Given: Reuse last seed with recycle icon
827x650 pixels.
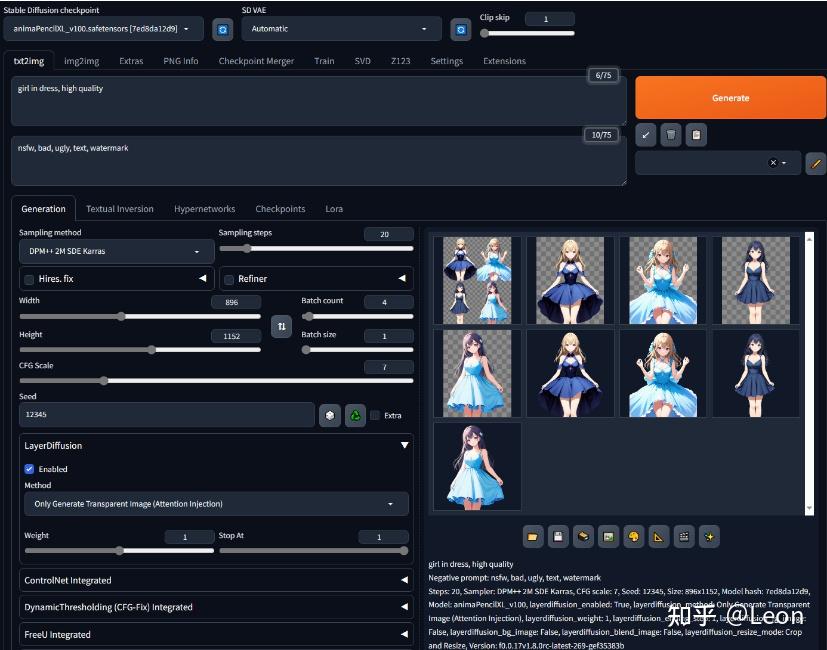Looking at the screenshot, I should [x=355, y=415].
